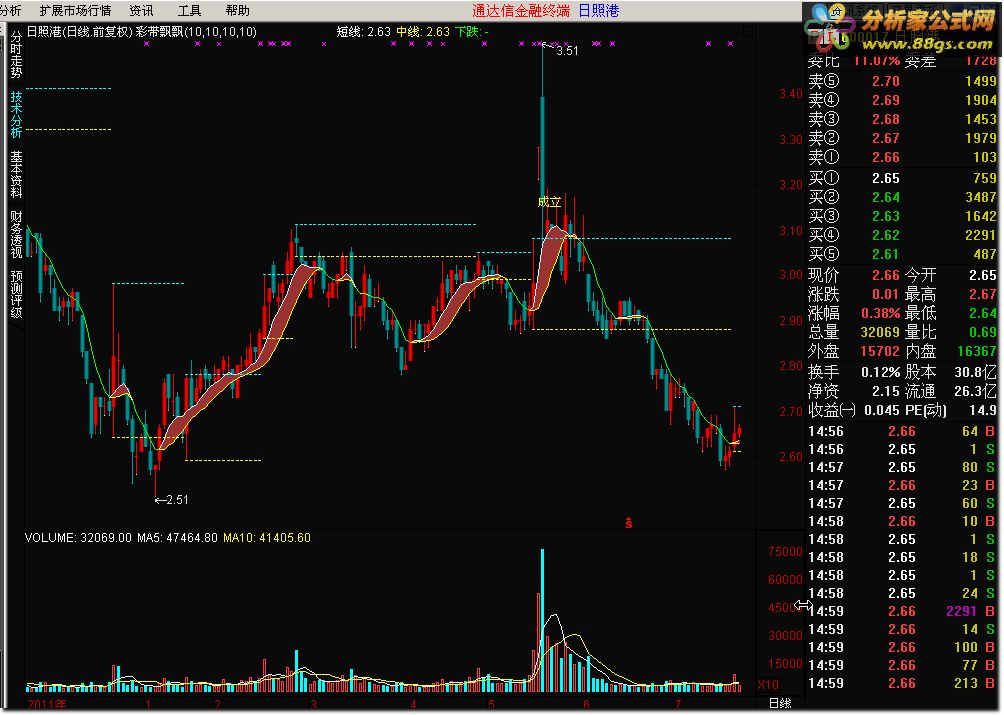Image resolution: width=1004 pixels, height=715 pixels.
Task: Click the 日照港(日线,前复权) chart title
Action: click(79, 31)
